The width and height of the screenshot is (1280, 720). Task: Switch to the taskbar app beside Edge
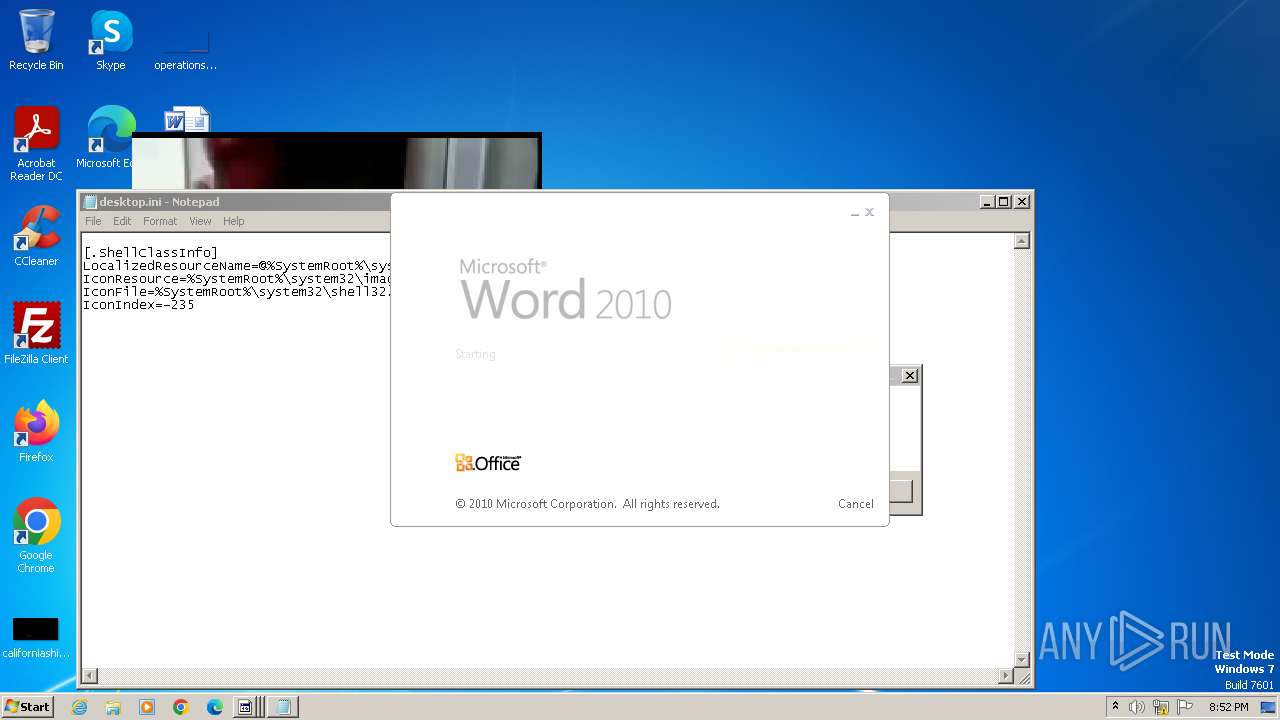pyautogui.click(x=245, y=707)
